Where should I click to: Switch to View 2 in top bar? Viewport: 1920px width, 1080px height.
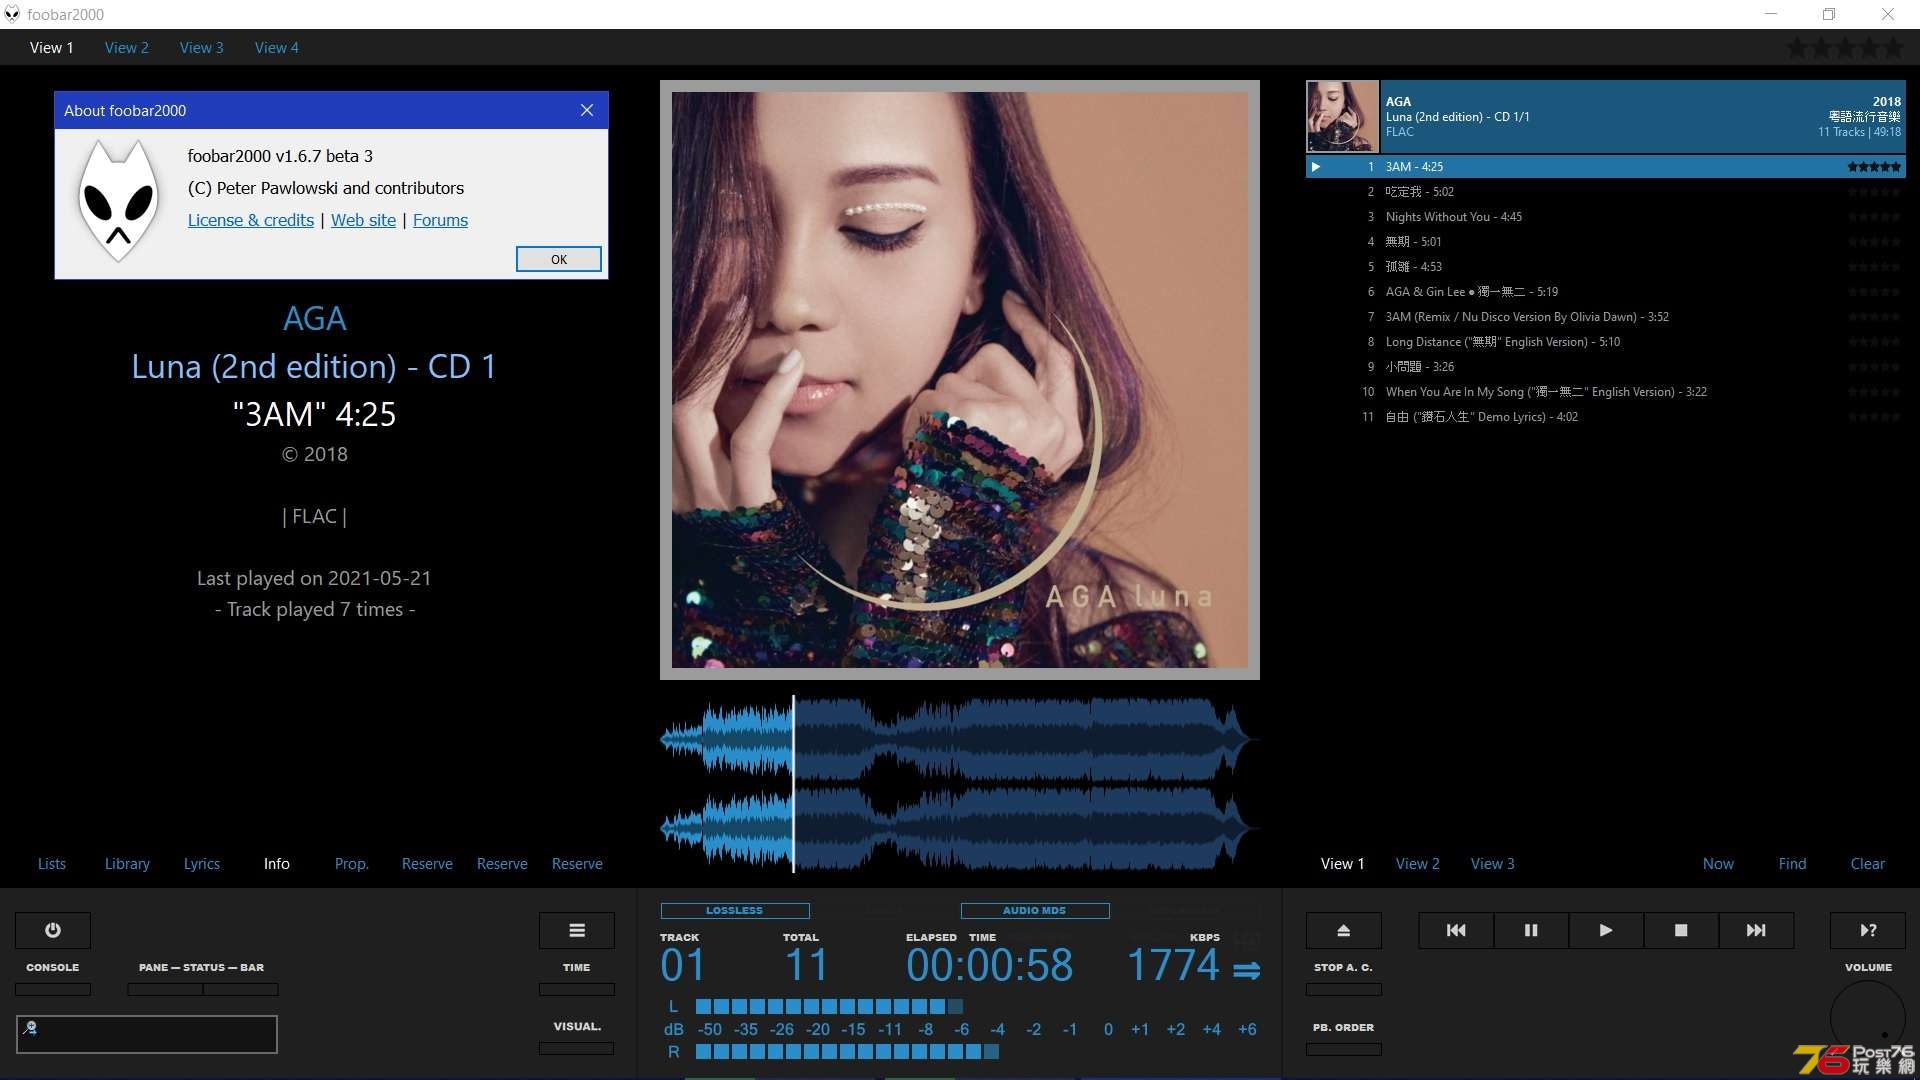[127, 47]
